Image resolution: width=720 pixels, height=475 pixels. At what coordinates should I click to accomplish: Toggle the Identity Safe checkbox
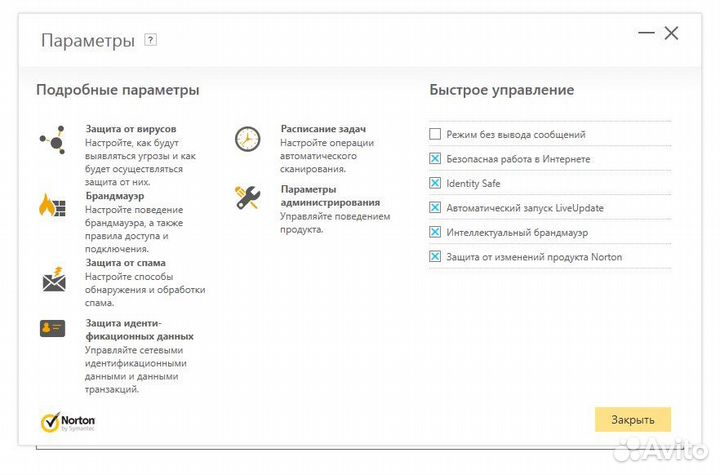(x=435, y=183)
